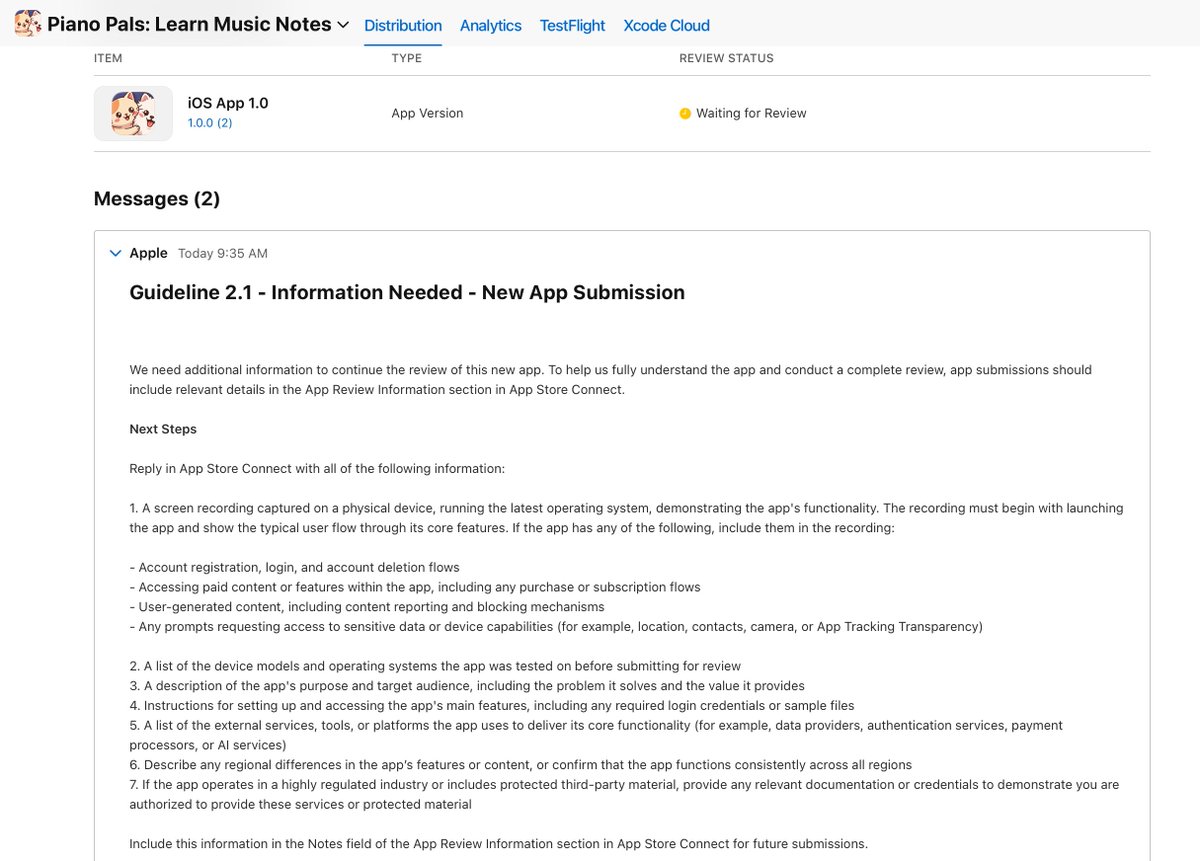The image size is (1200, 861).
Task: Collapse the Apple message with the chevron
Action: pos(116,253)
